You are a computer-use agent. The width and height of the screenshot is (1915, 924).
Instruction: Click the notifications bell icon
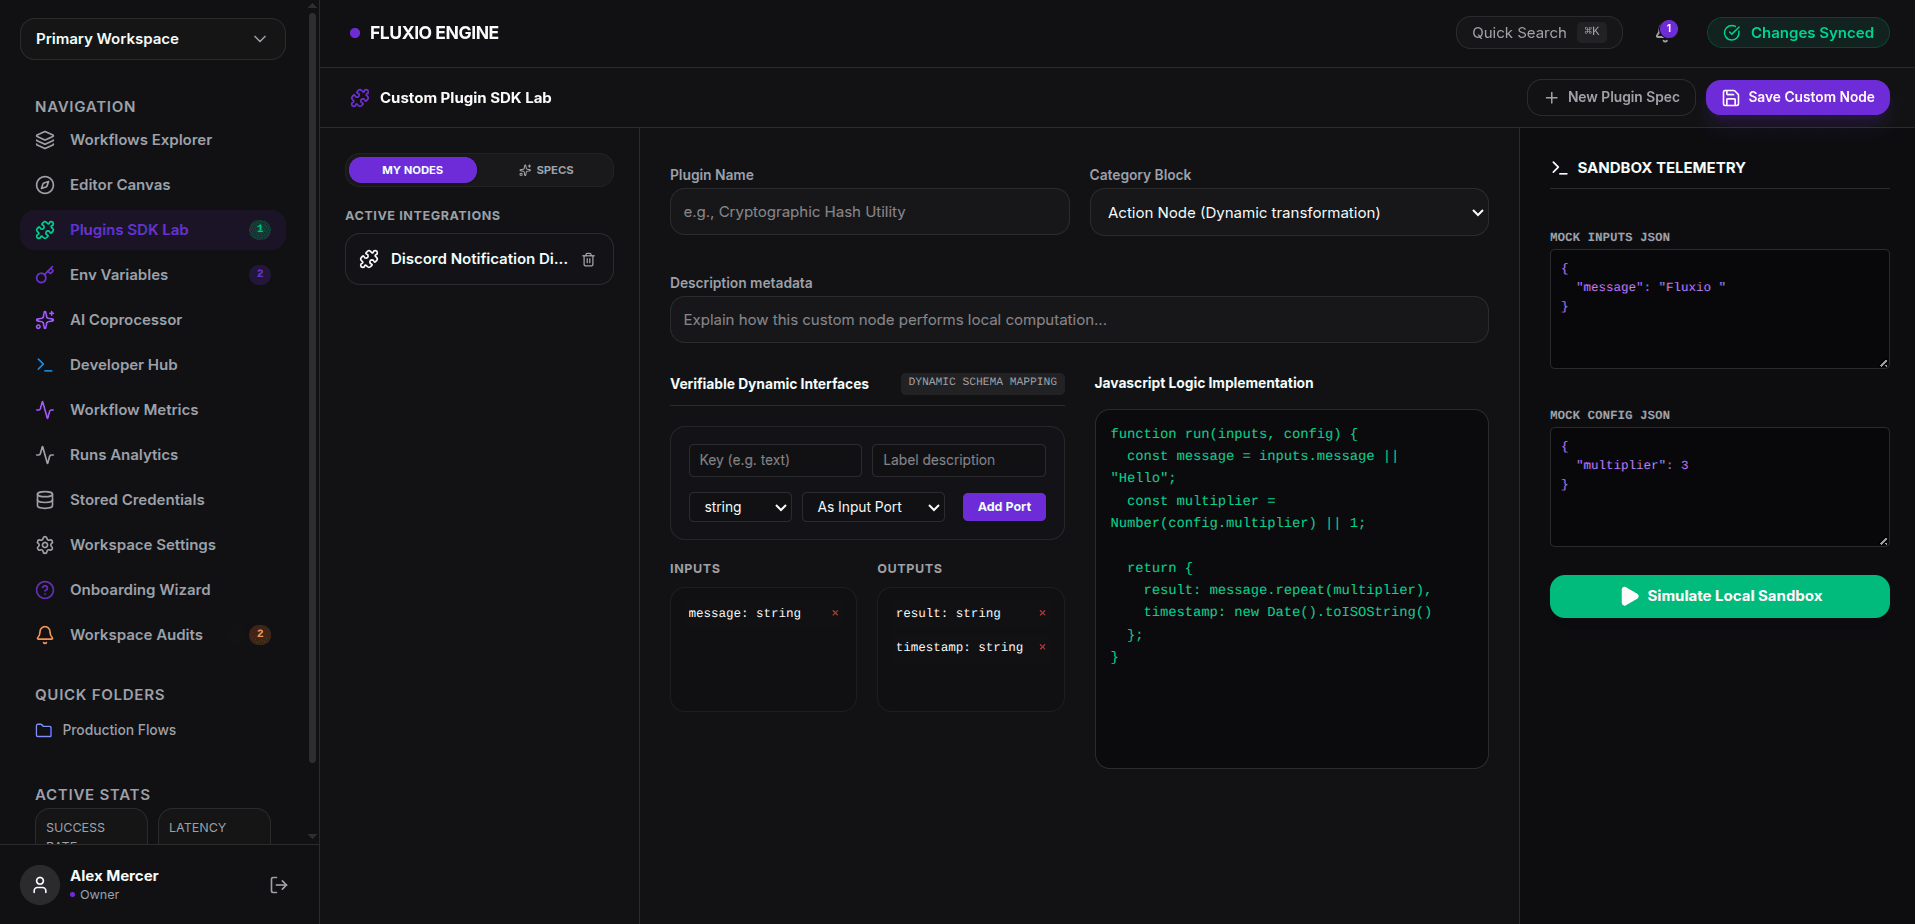point(1663,33)
